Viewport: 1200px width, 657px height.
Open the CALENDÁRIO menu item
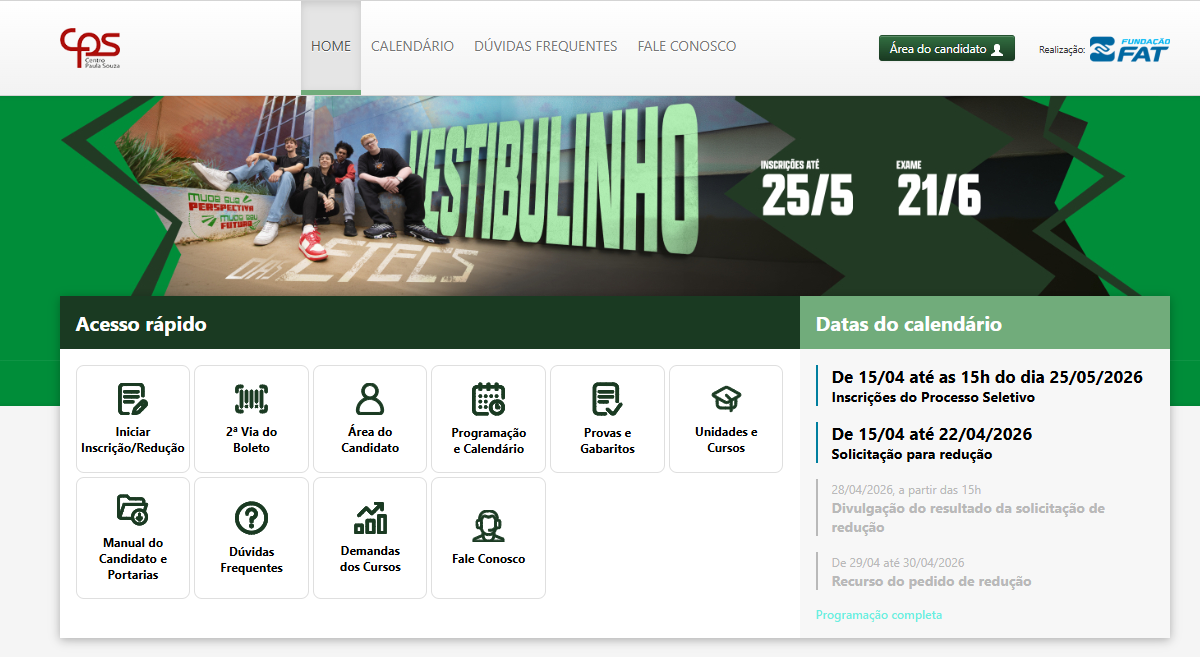412,46
